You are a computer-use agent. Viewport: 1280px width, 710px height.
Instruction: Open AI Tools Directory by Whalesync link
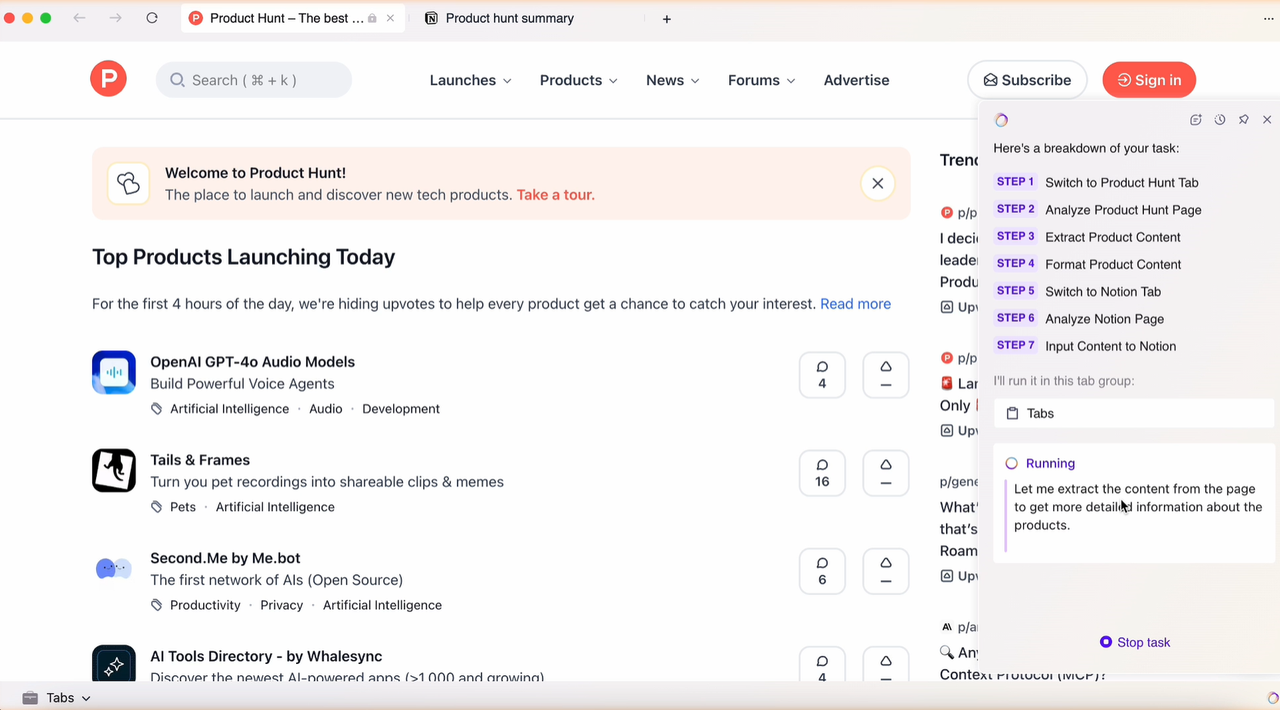click(x=266, y=656)
